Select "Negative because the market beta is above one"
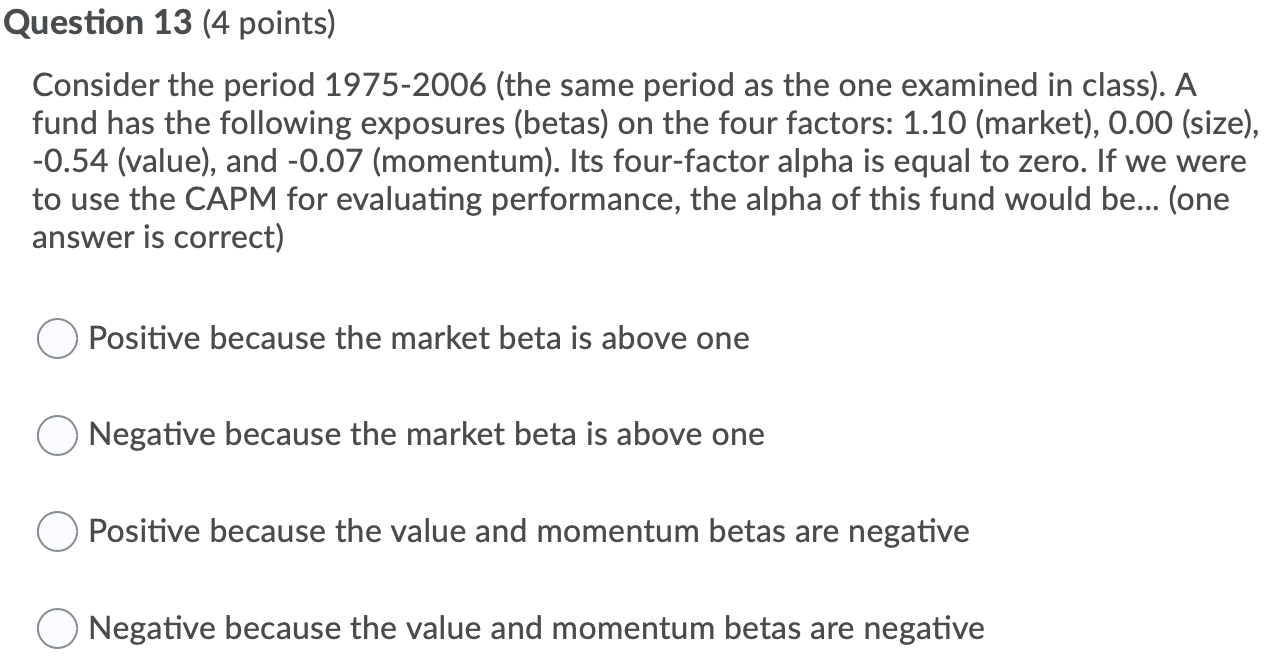The height and width of the screenshot is (662, 1272). (425, 435)
